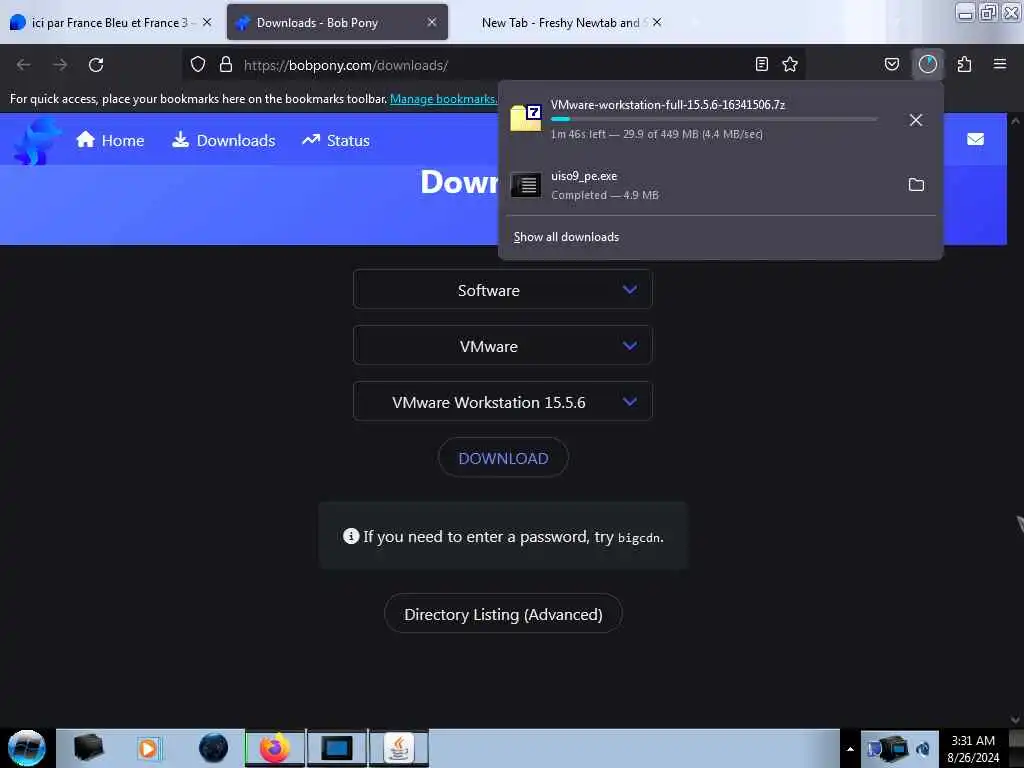Open tracking protection shield icon
Screen dimensions: 1024x768
(x=198, y=64)
